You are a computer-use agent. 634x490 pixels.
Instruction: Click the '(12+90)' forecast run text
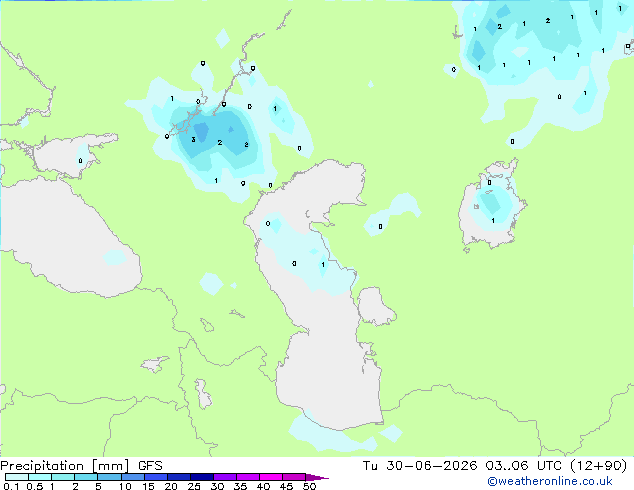(599, 466)
